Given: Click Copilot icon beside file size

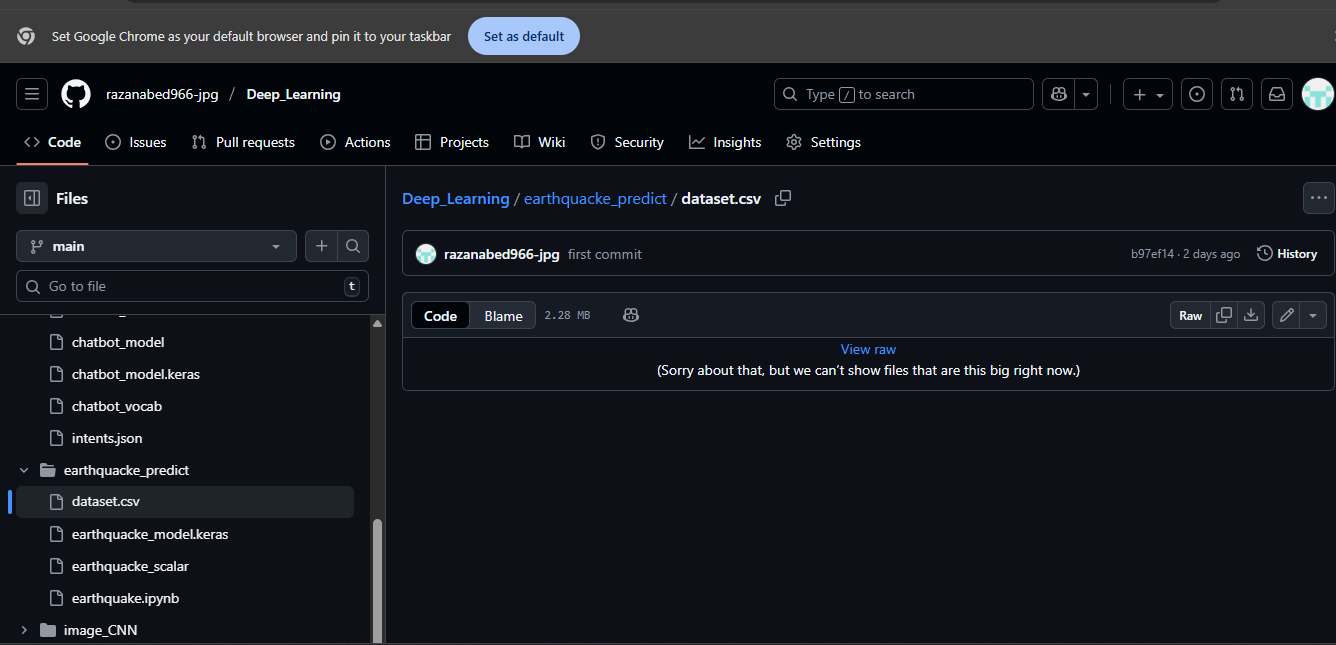Looking at the screenshot, I should click(x=631, y=315).
